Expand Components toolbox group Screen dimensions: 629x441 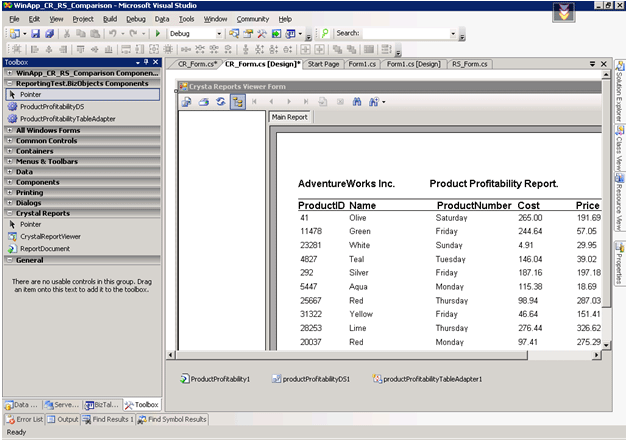click(10, 182)
